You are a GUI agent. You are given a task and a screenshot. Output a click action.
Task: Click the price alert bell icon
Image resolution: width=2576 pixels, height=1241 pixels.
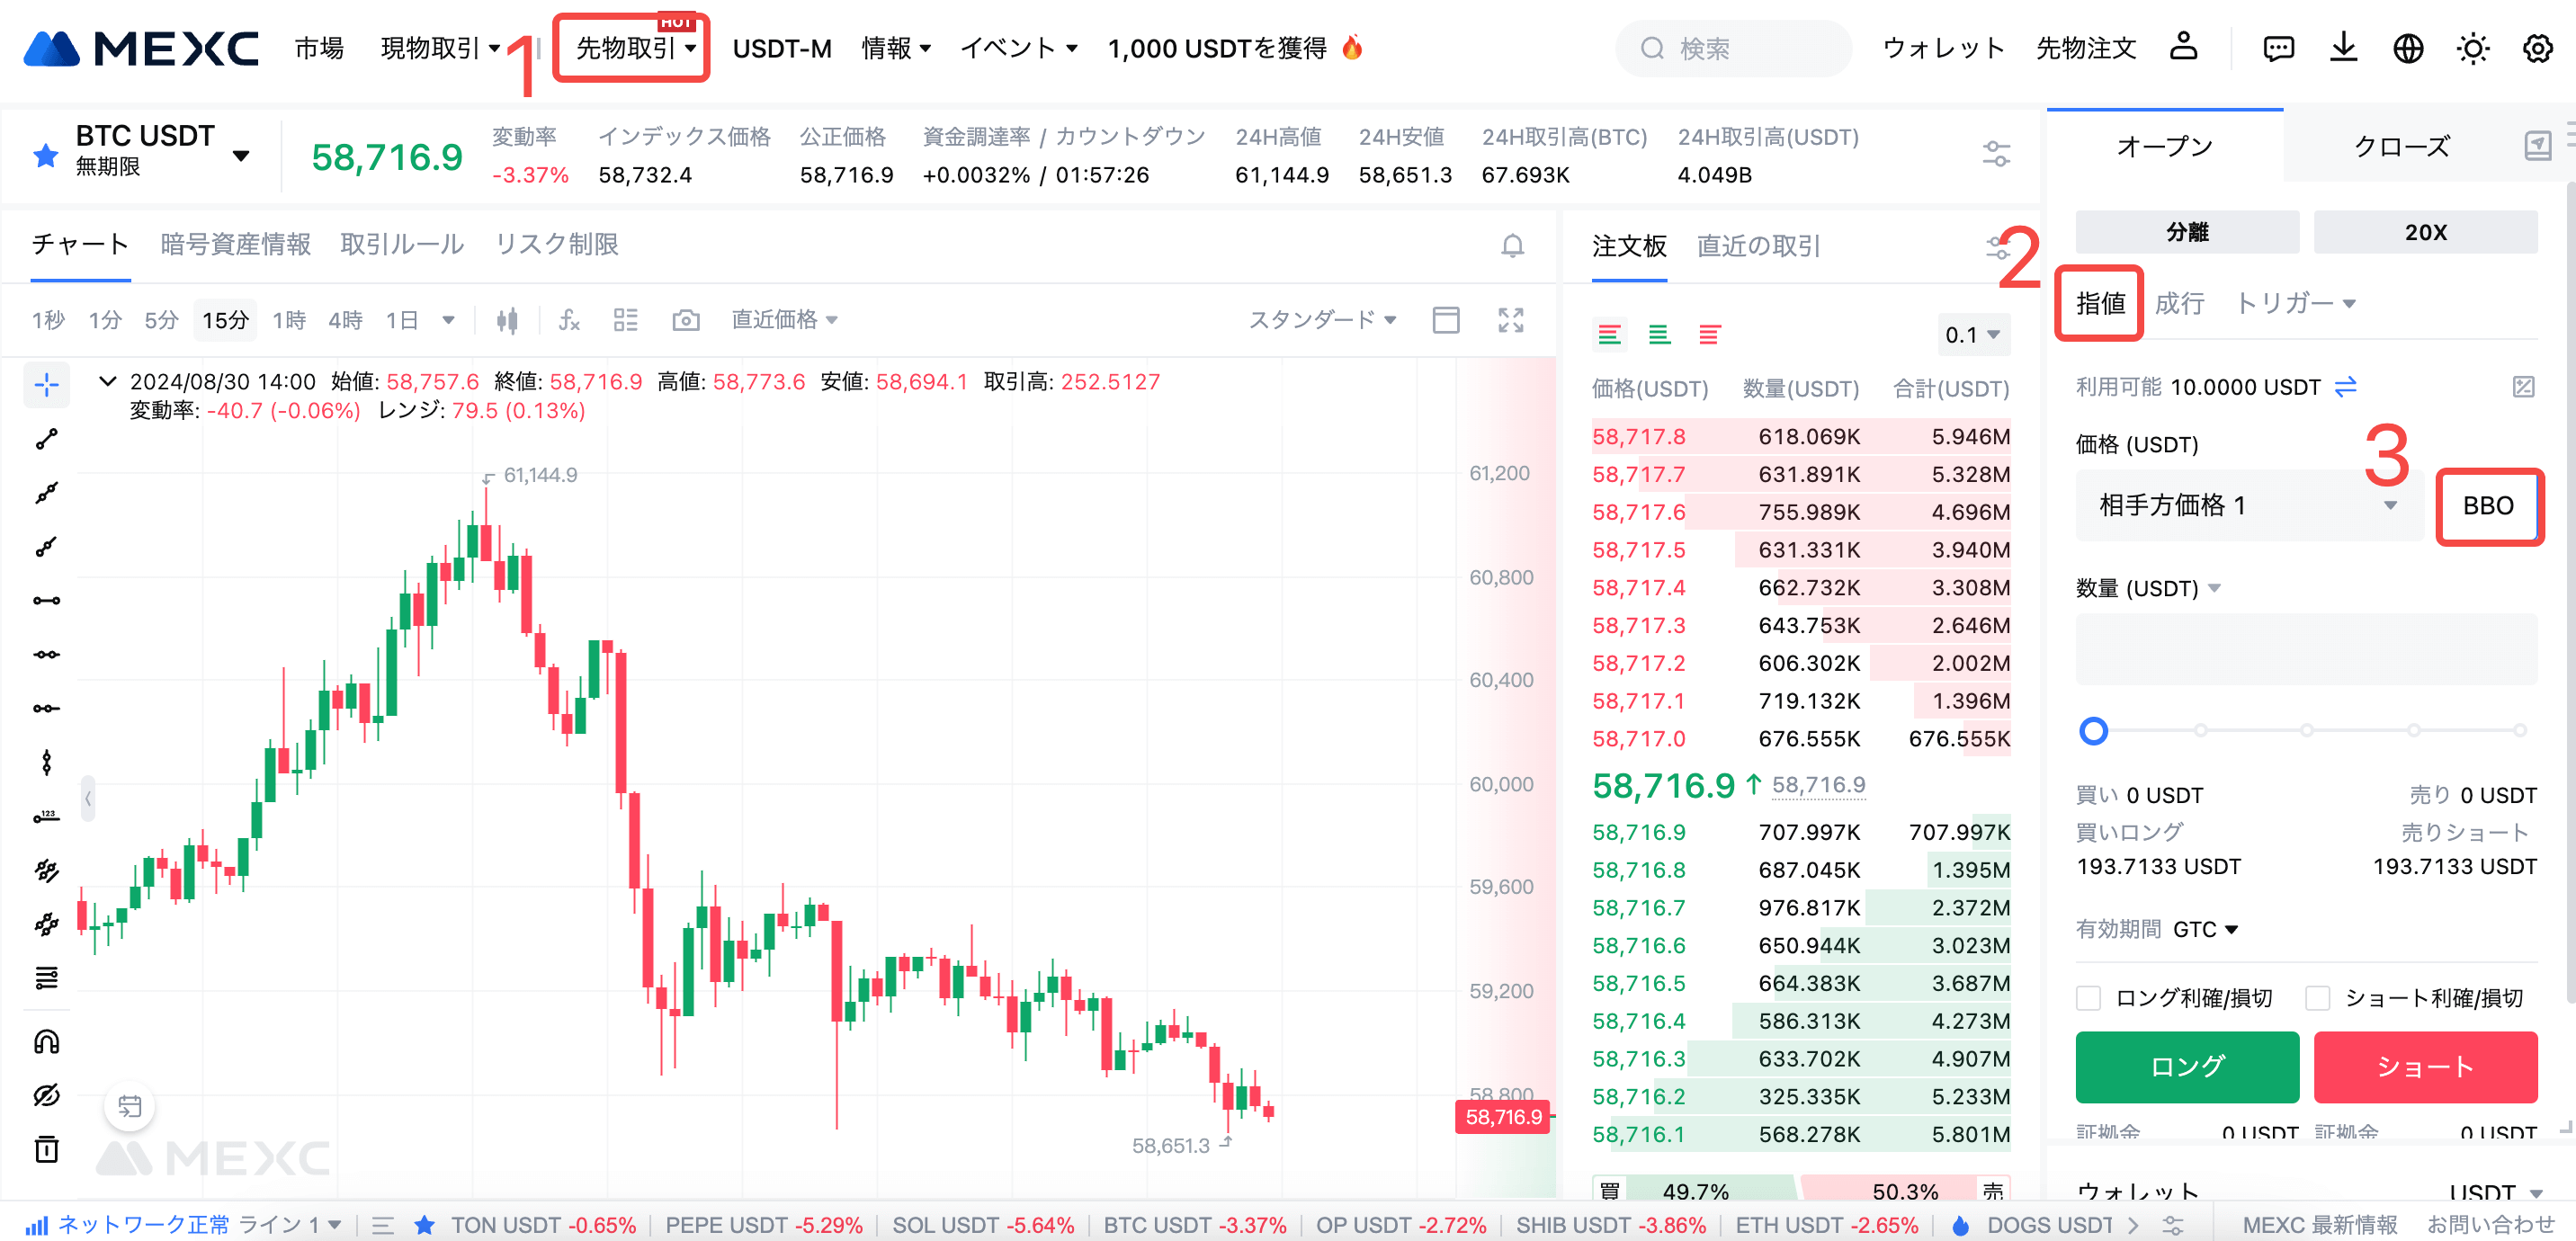pos(1512,245)
